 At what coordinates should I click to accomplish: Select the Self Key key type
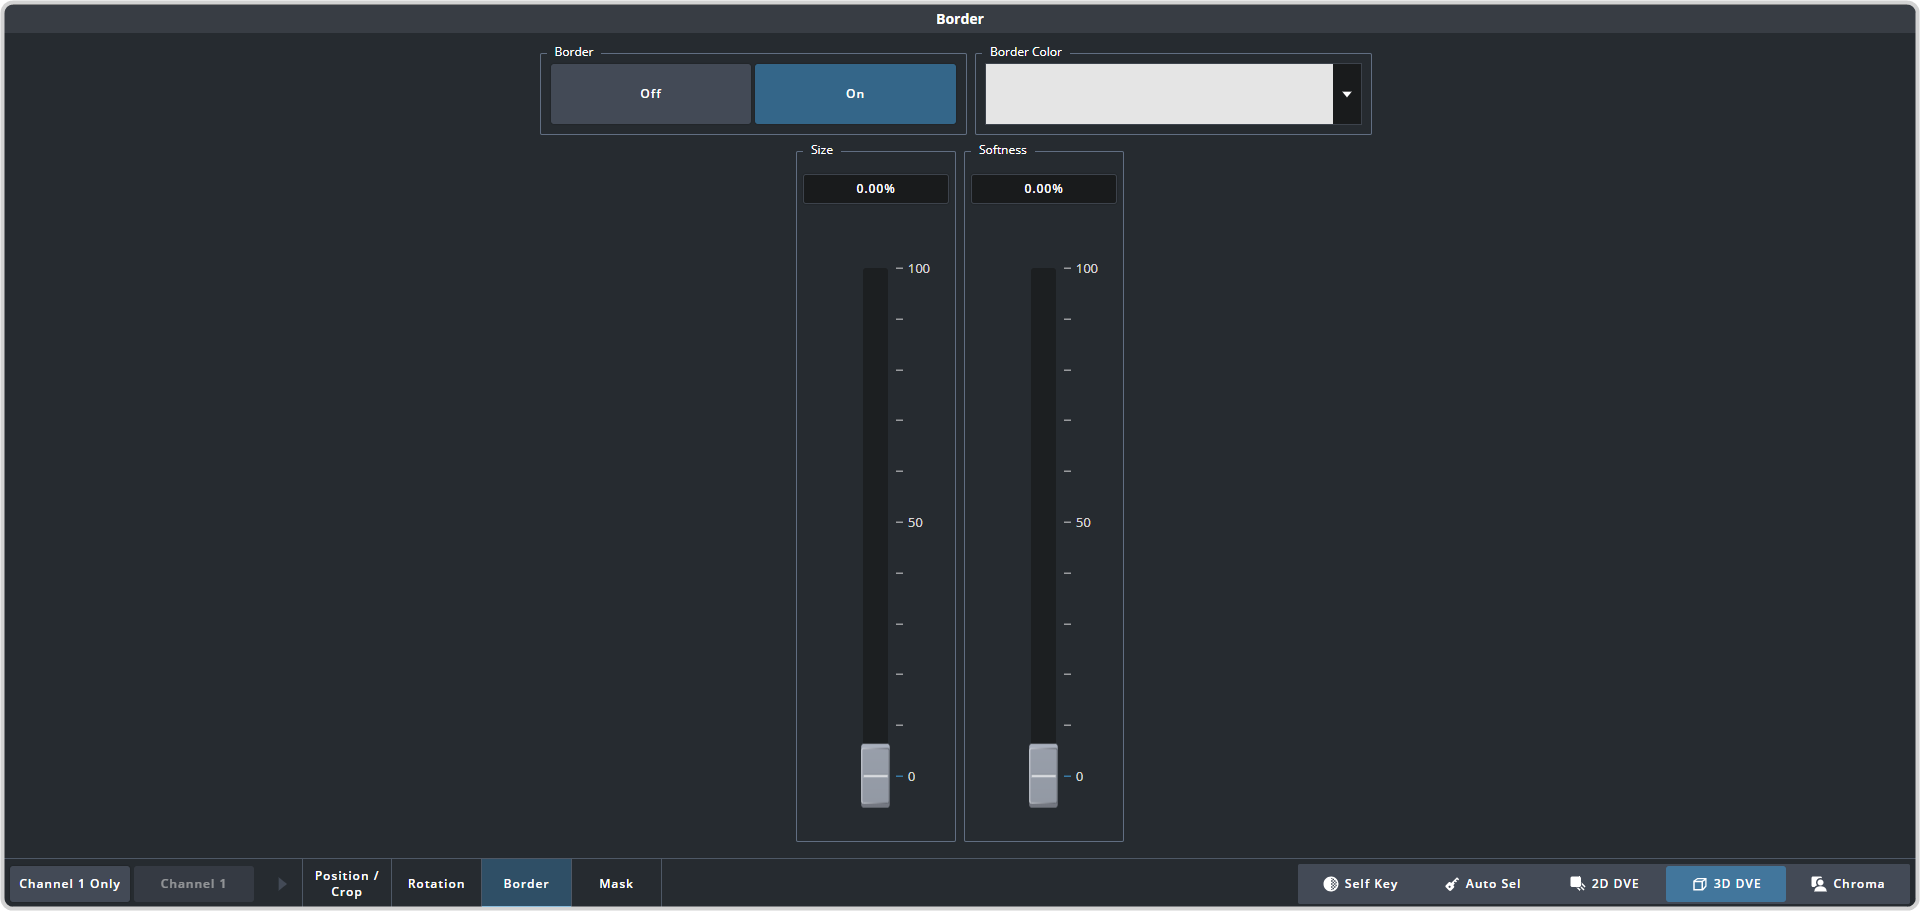1360,884
